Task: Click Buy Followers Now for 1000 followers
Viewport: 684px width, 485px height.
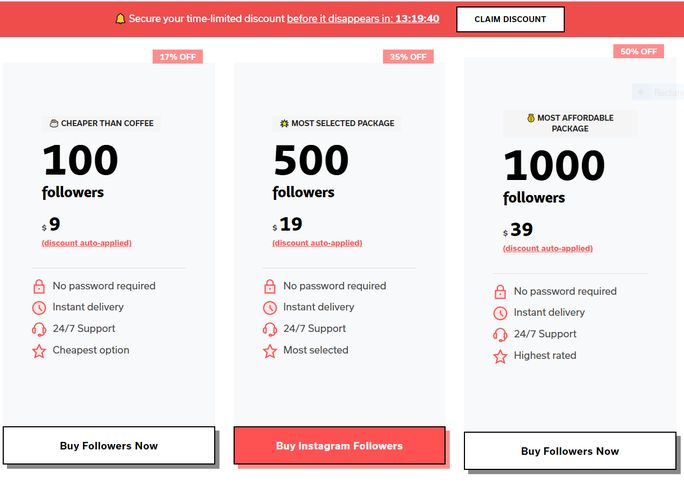Action: (570, 451)
